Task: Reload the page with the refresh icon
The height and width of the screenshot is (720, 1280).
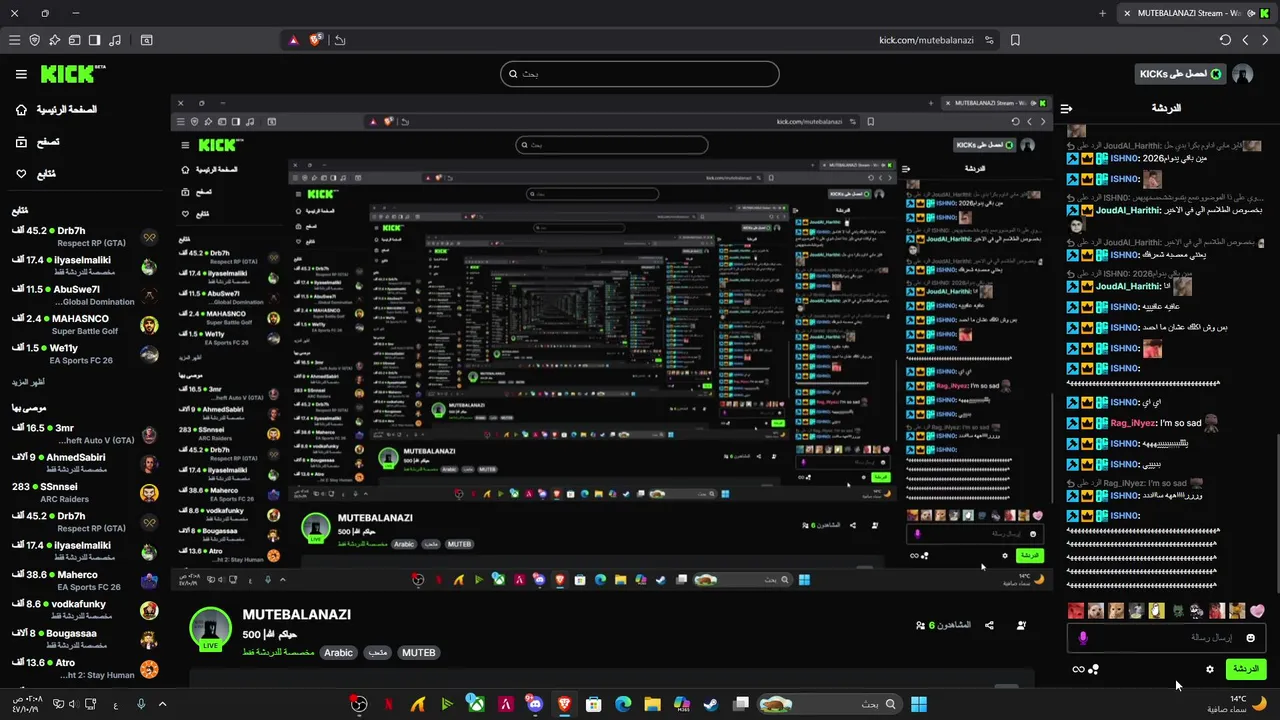Action: [x=1225, y=40]
